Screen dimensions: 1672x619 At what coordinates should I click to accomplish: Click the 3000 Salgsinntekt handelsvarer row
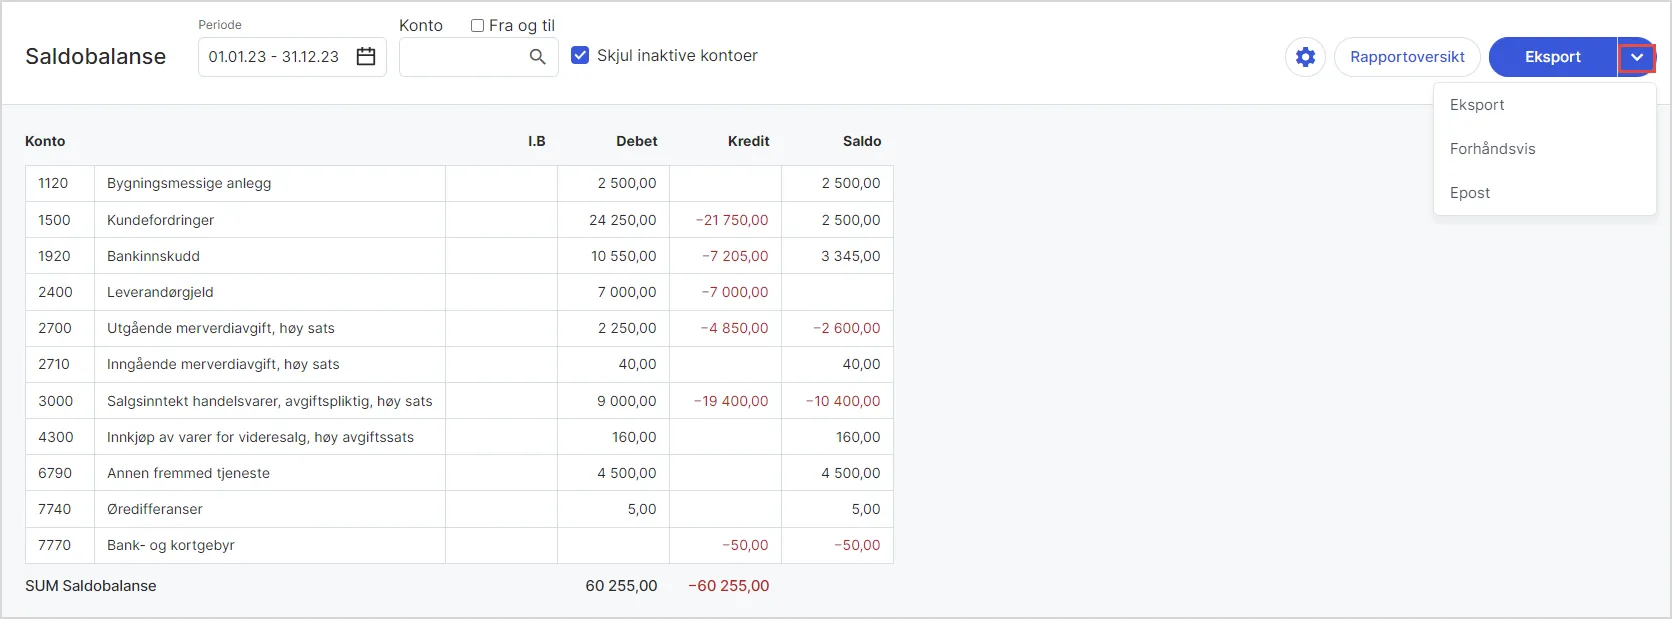click(269, 401)
